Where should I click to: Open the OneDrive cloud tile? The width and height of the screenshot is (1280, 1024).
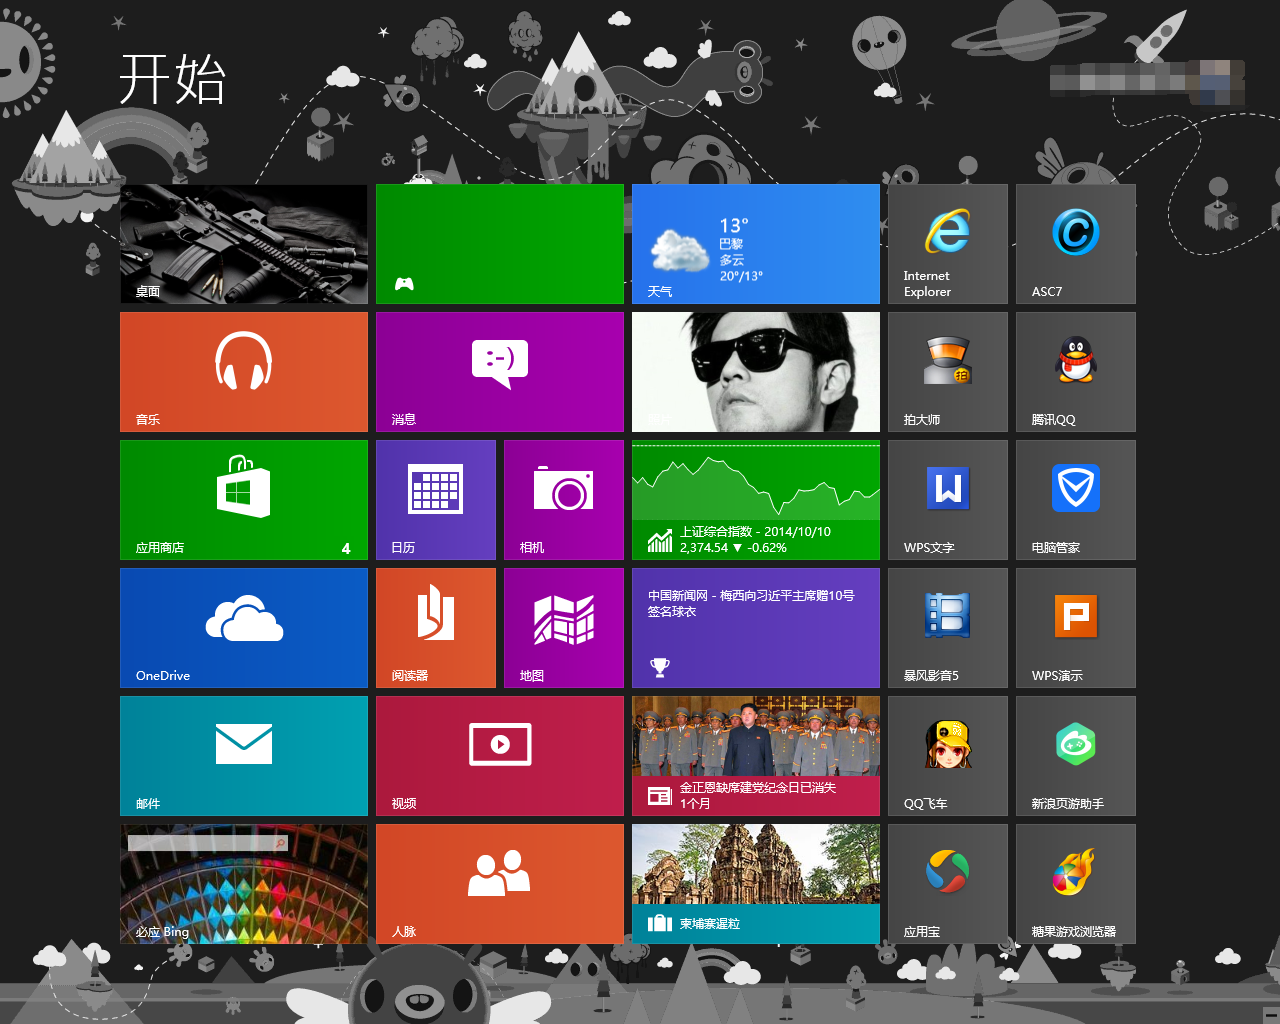click(244, 628)
